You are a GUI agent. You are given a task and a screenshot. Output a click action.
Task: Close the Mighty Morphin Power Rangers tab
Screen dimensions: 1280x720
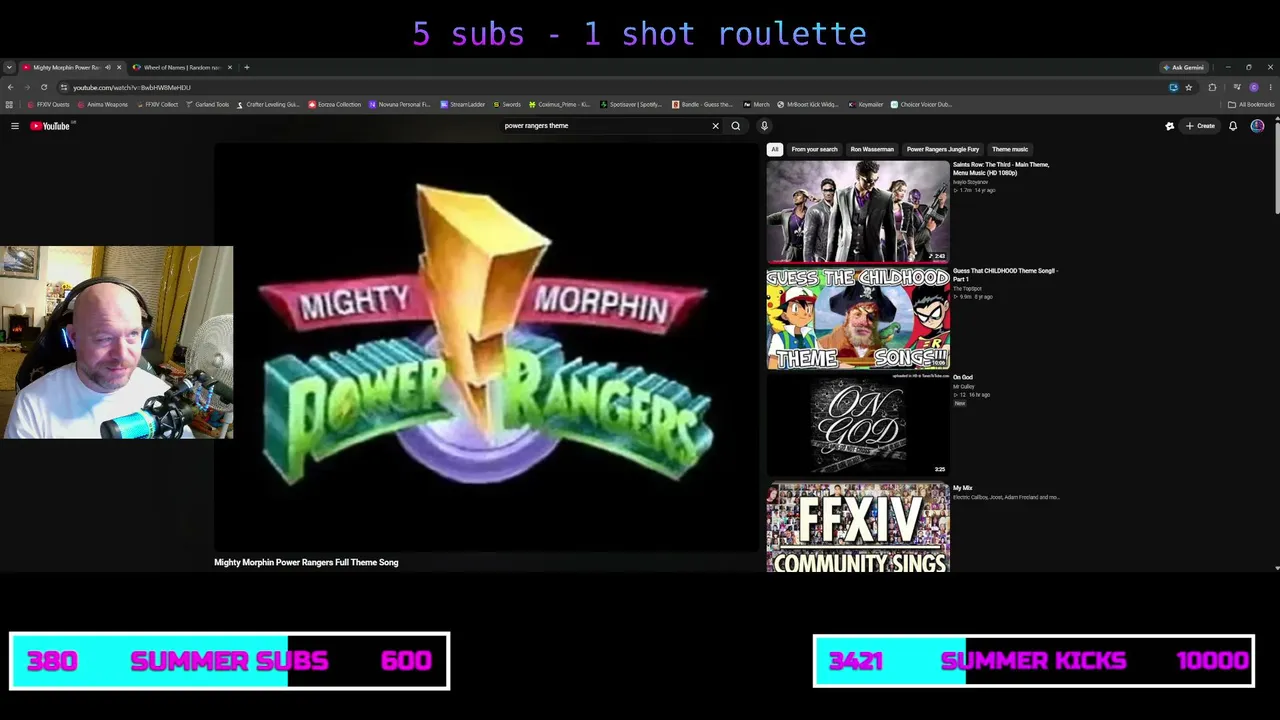pyautogui.click(x=119, y=67)
